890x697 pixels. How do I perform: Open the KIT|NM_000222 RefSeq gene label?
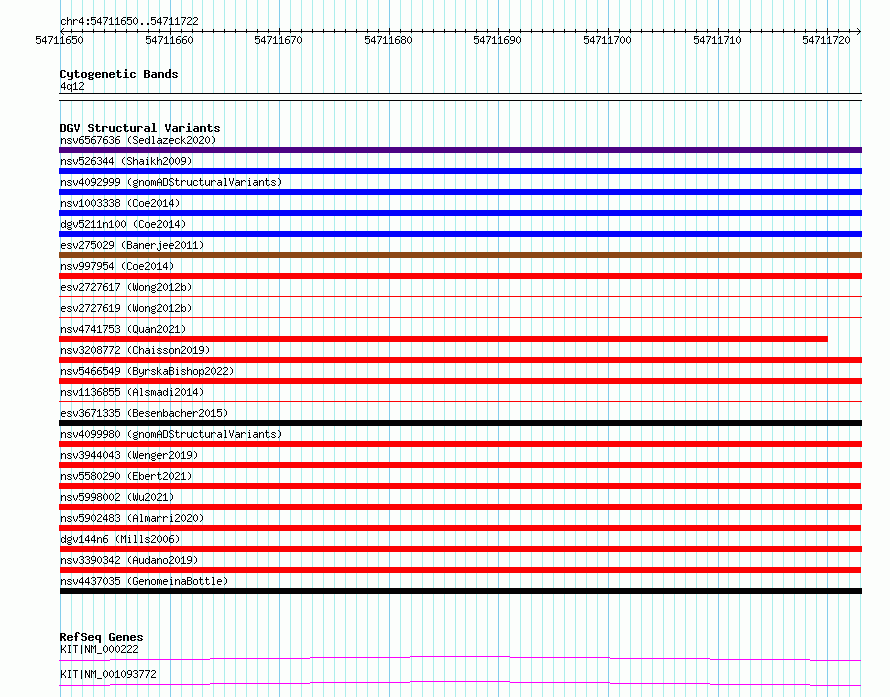99,649
